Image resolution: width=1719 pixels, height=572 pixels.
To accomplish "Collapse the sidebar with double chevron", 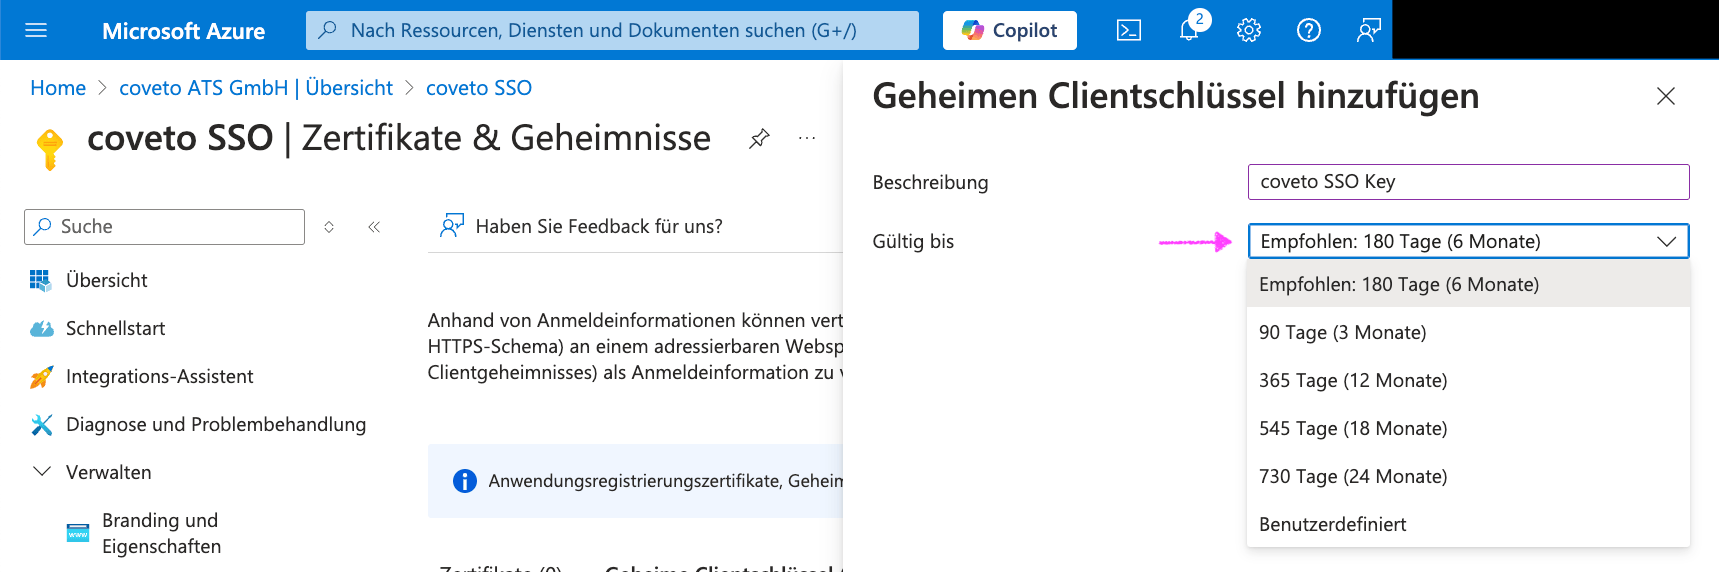I will [x=374, y=227].
